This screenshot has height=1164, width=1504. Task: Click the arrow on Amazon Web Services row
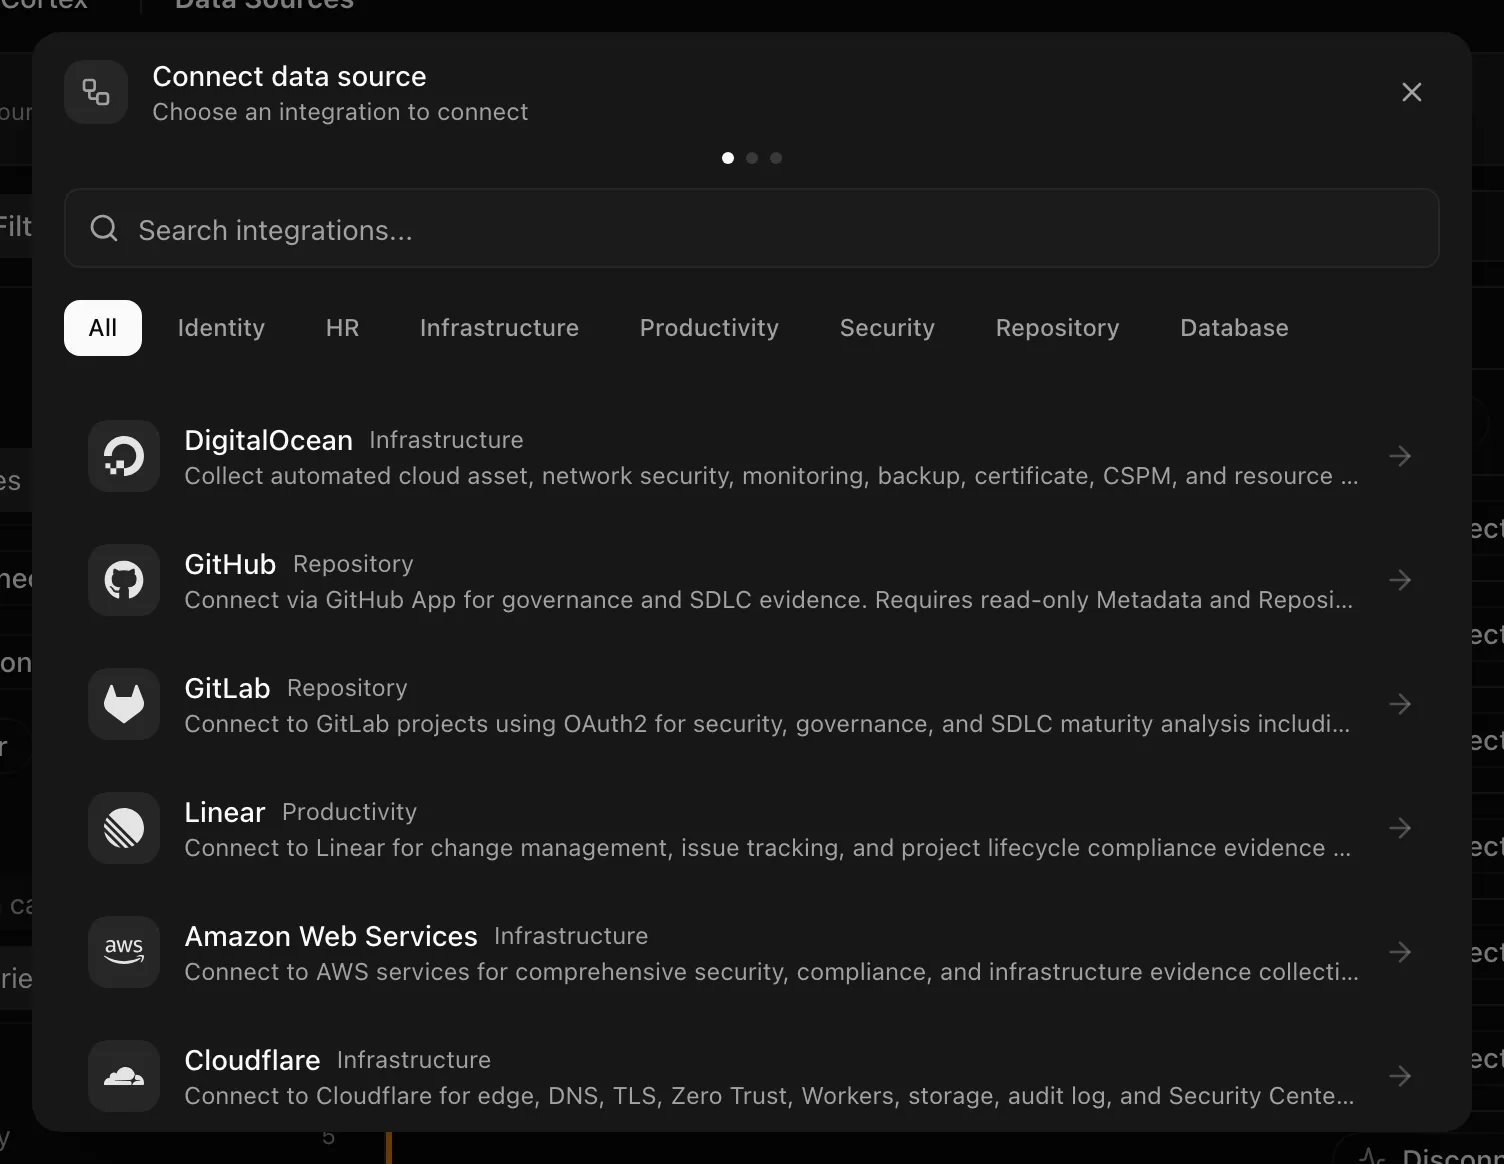click(1400, 952)
